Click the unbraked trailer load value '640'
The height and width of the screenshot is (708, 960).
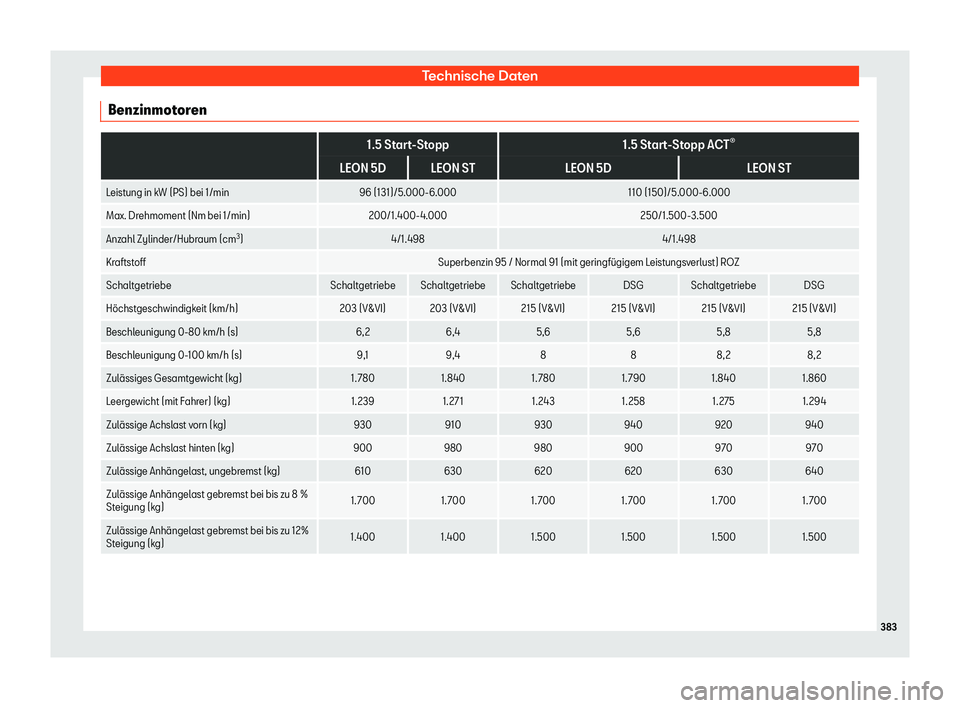point(814,472)
